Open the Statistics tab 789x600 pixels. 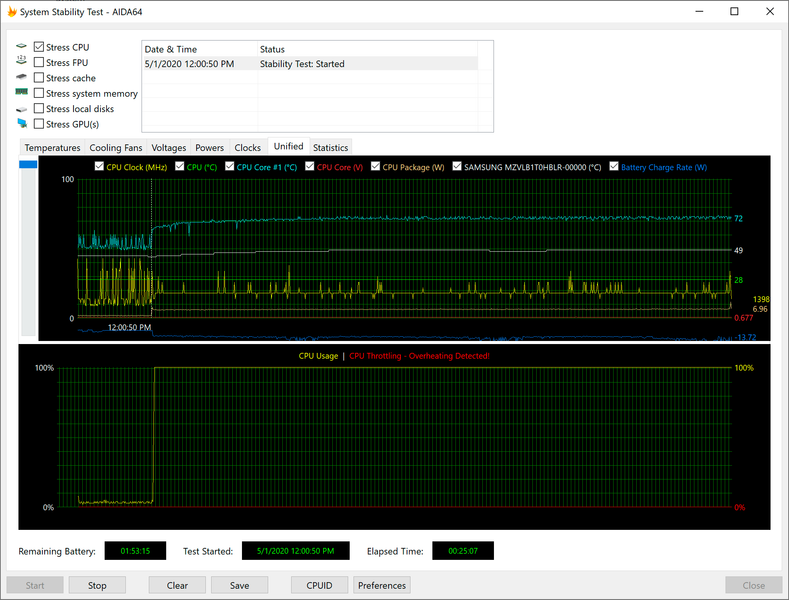(330, 147)
